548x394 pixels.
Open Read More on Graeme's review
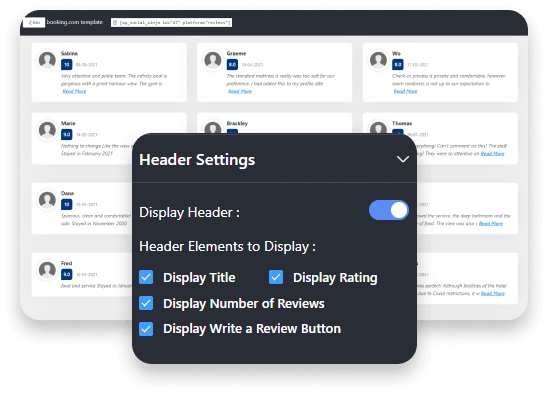point(240,91)
